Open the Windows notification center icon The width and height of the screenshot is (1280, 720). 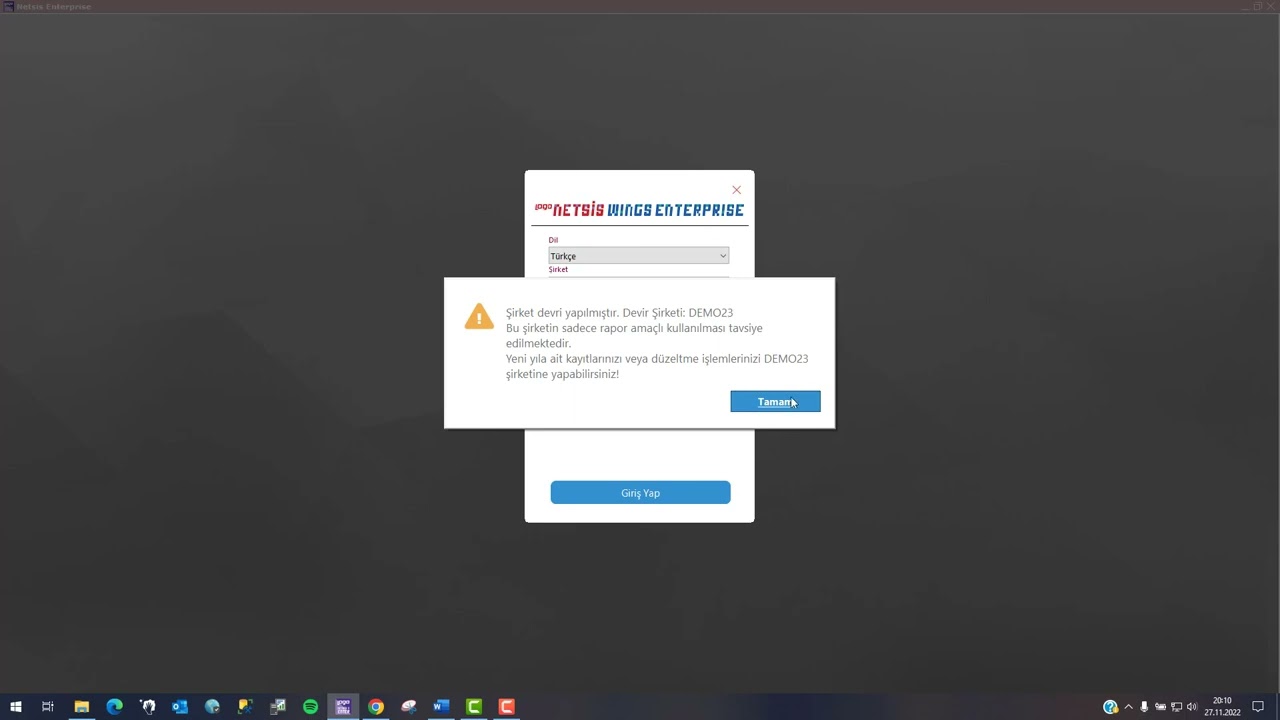(1258, 707)
